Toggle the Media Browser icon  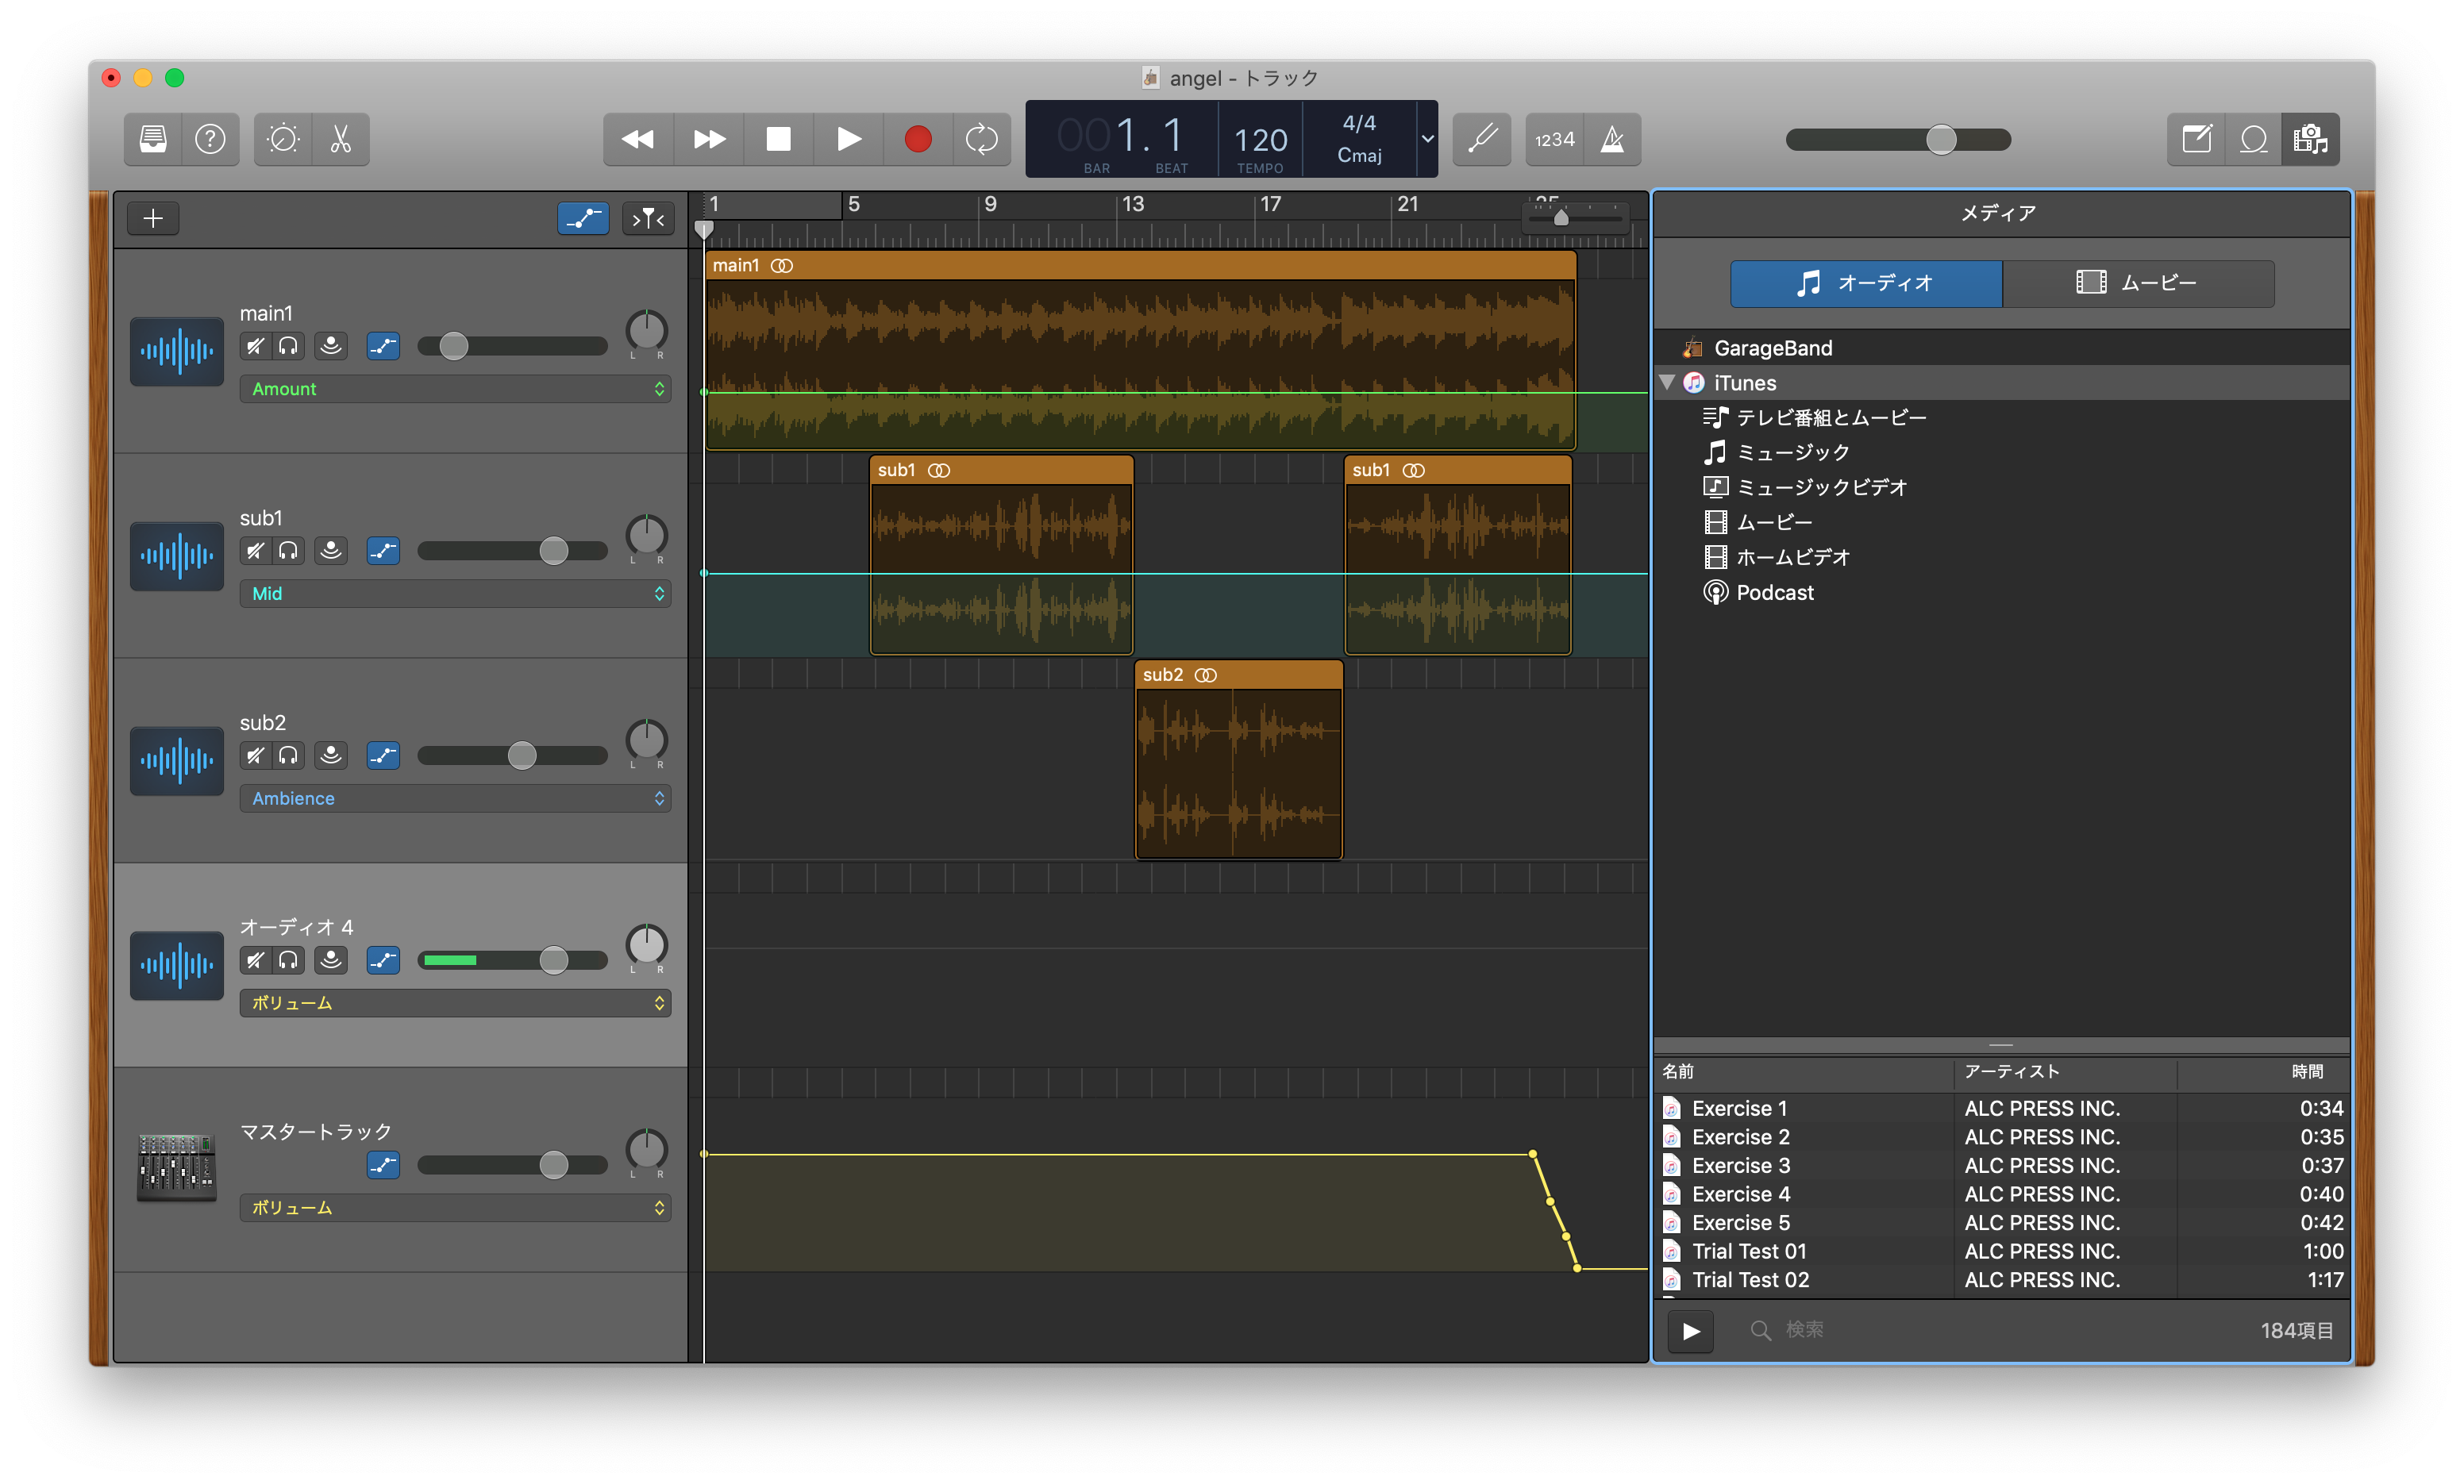pyautogui.click(x=2310, y=139)
